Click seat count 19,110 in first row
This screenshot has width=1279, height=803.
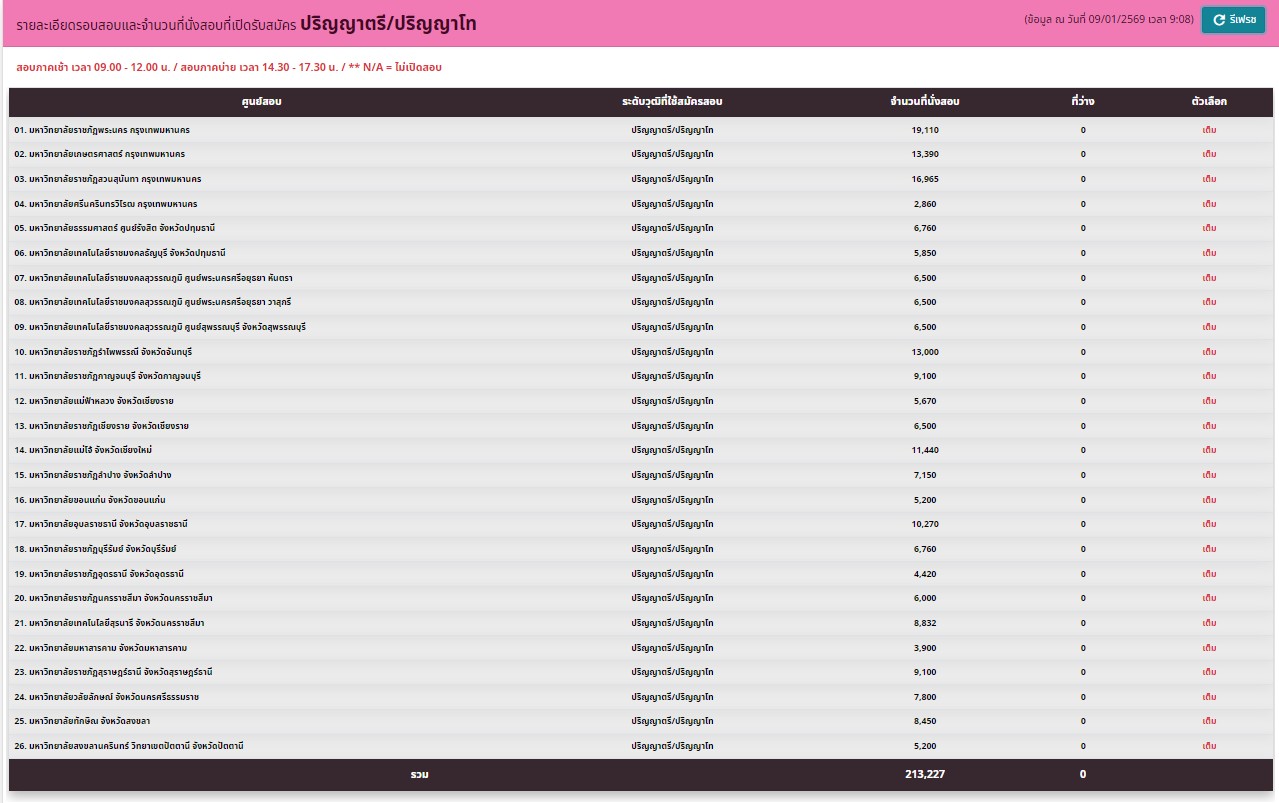coord(925,130)
